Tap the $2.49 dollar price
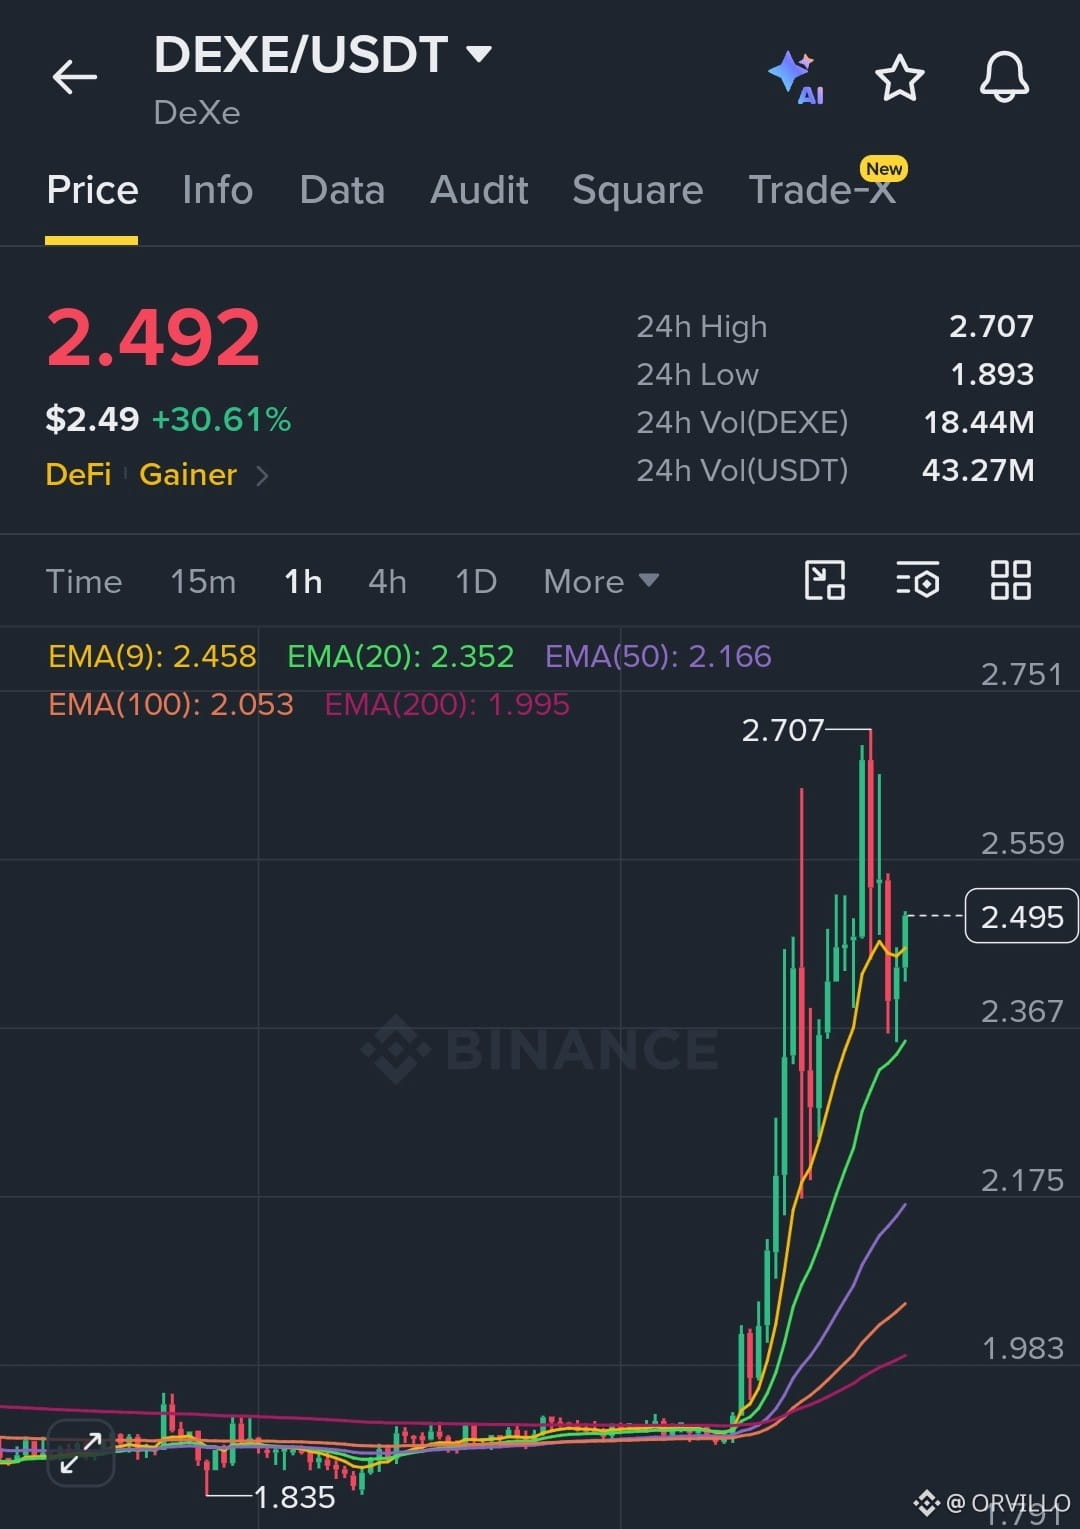This screenshot has height=1529, width=1080. pos(92,419)
